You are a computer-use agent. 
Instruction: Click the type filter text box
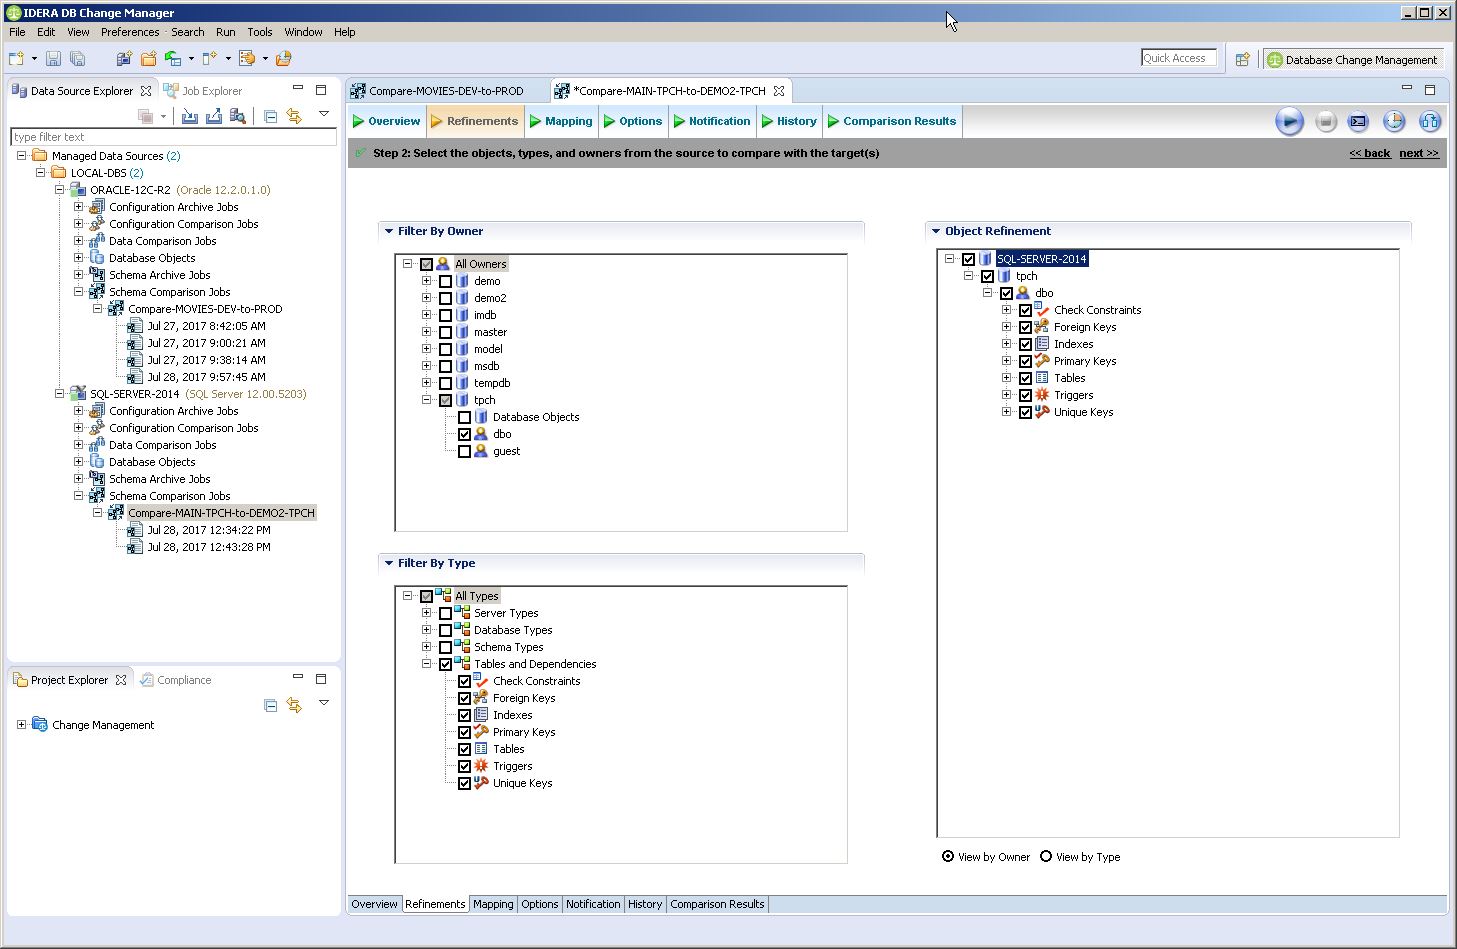(173, 137)
